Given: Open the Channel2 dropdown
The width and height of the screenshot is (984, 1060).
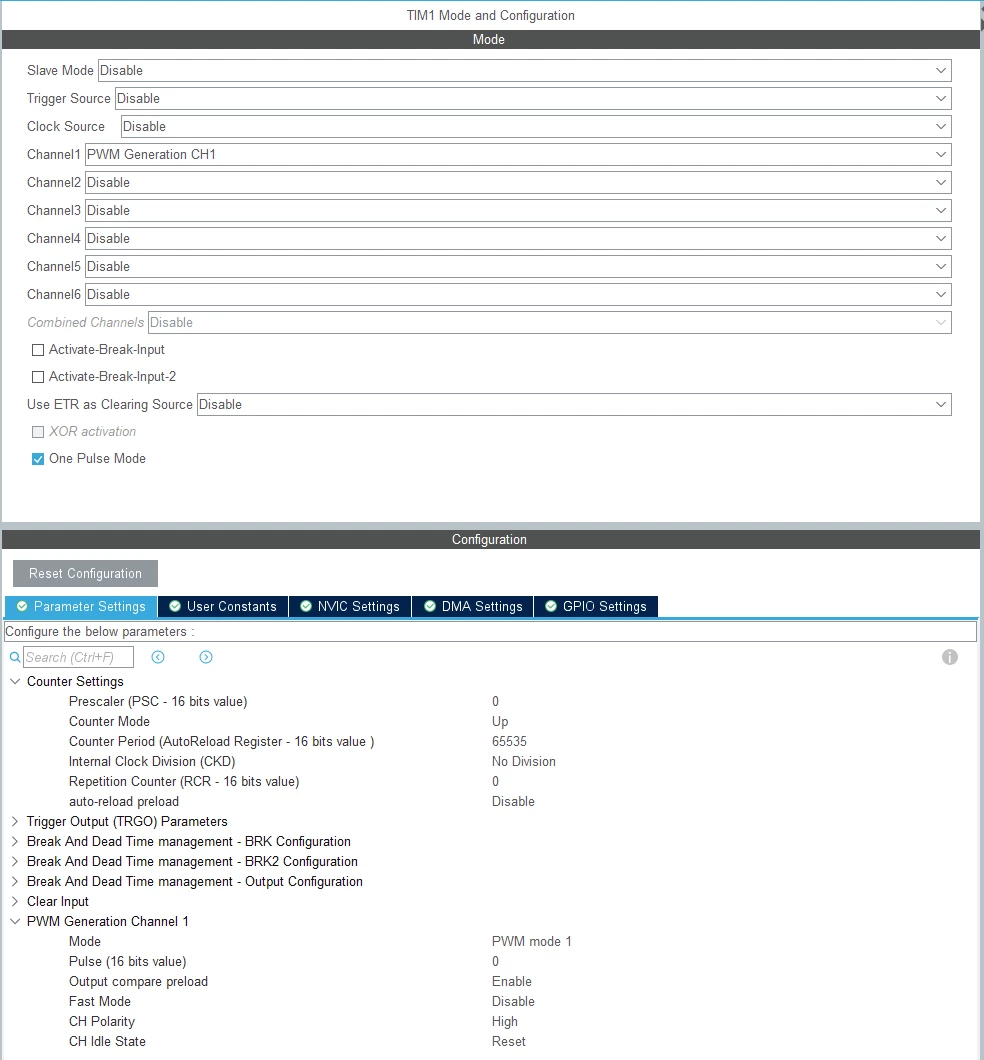Looking at the screenshot, I should coord(518,183).
